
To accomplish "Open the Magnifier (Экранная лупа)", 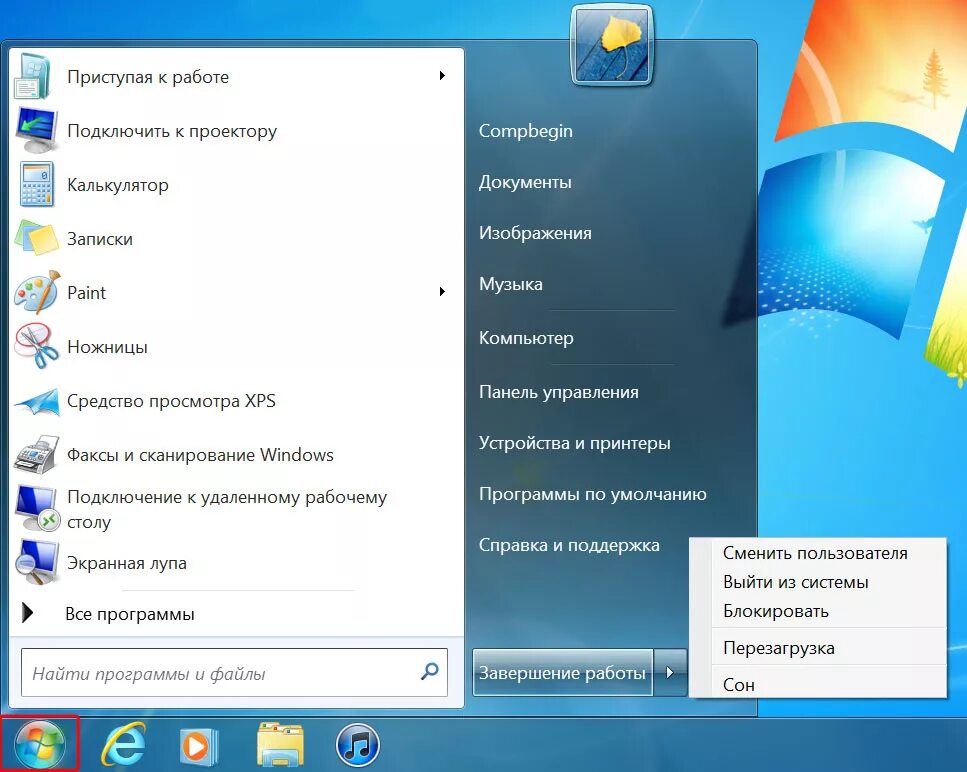I will pyautogui.click(x=127, y=562).
